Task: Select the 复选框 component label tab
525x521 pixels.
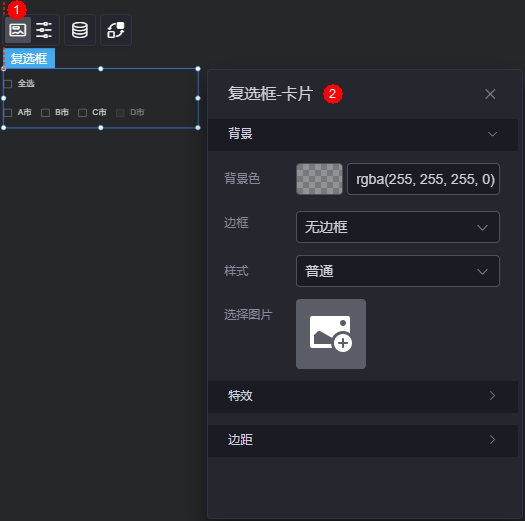Action: pos(29,58)
